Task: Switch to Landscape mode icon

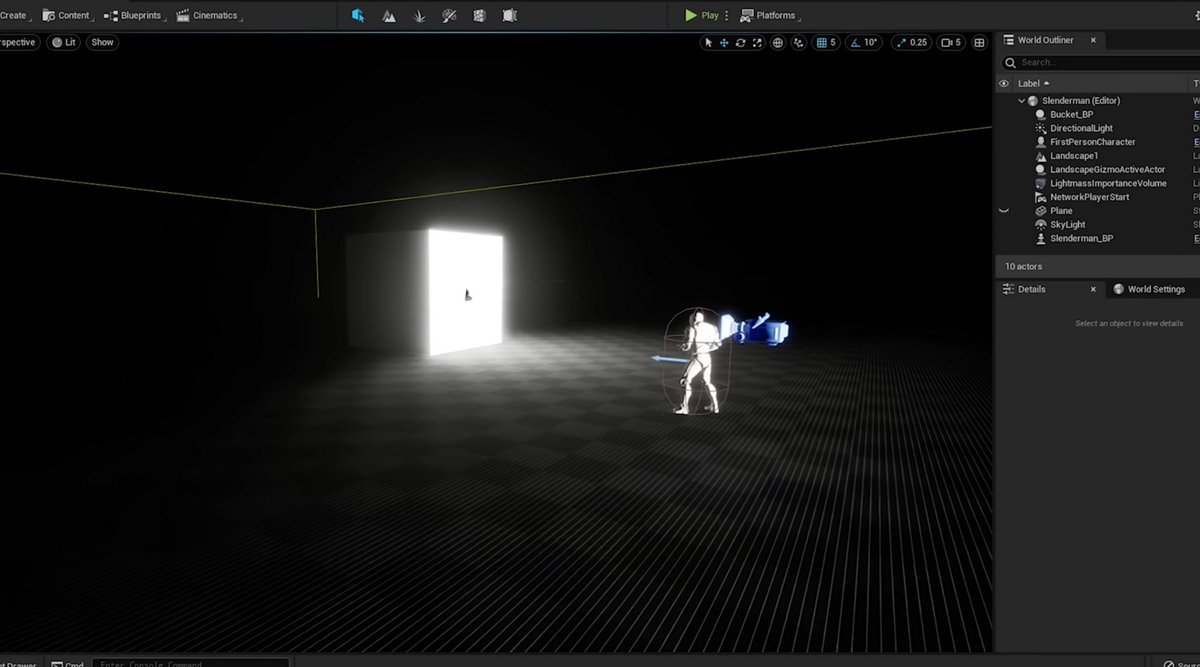Action: [388, 15]
